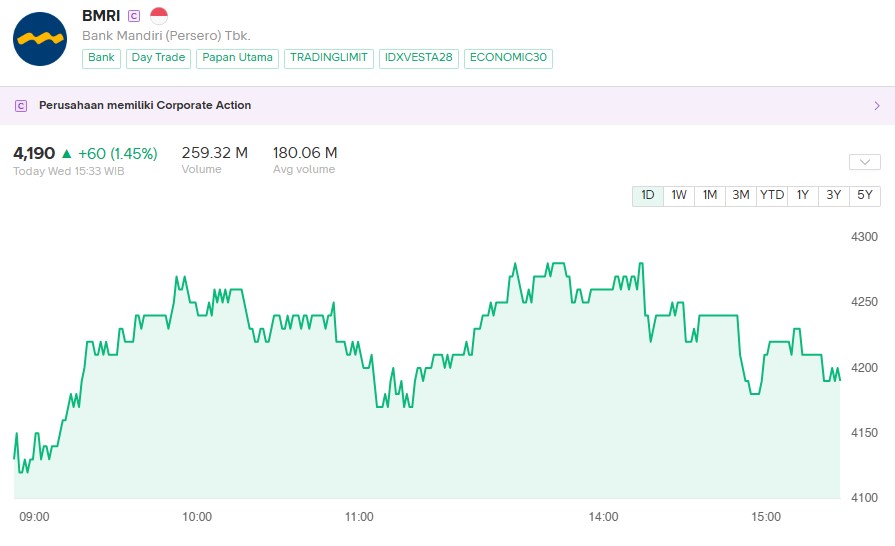Viewport: 895px width, 546px height.
Task: Click the Bank Mandiri logo icon
Action: (40, 39)
